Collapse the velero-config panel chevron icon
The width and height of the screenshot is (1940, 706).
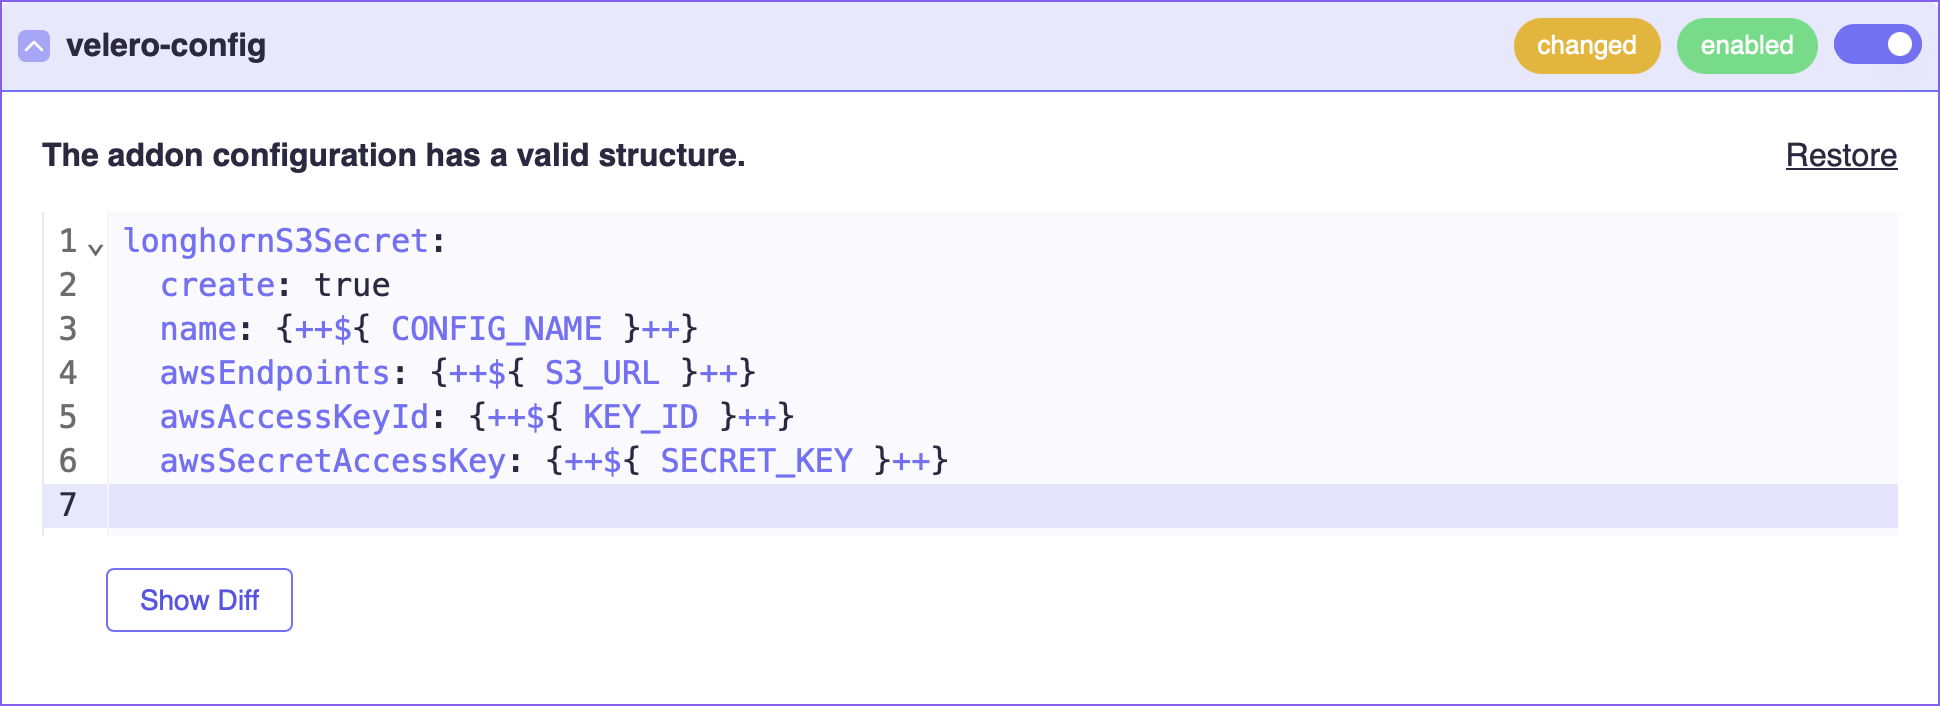34,46
